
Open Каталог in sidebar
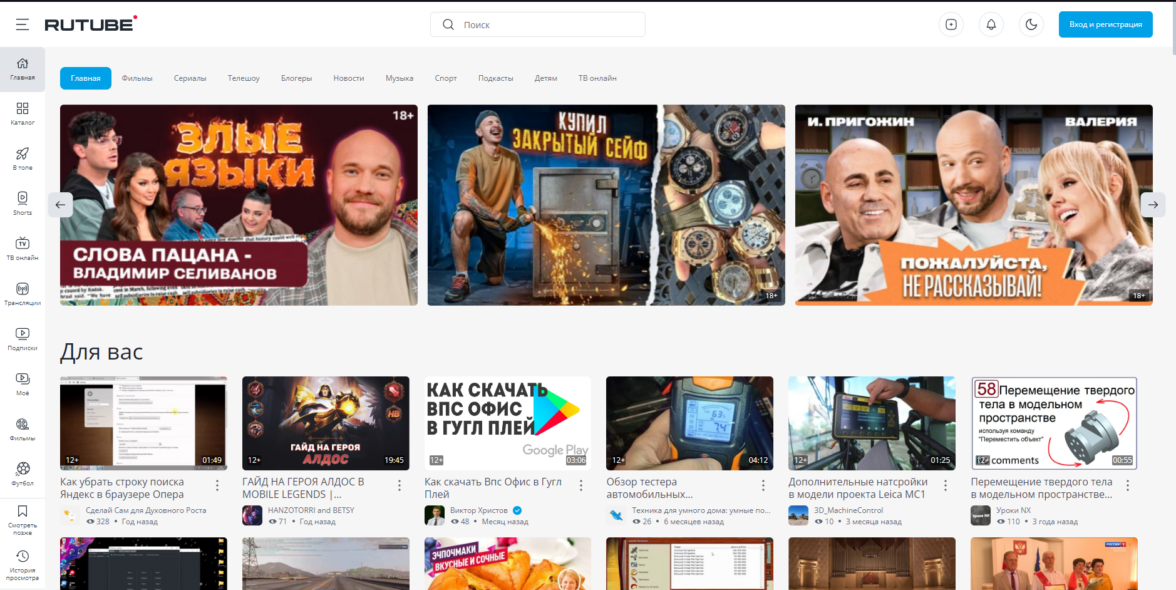click(x=22, y=114)
